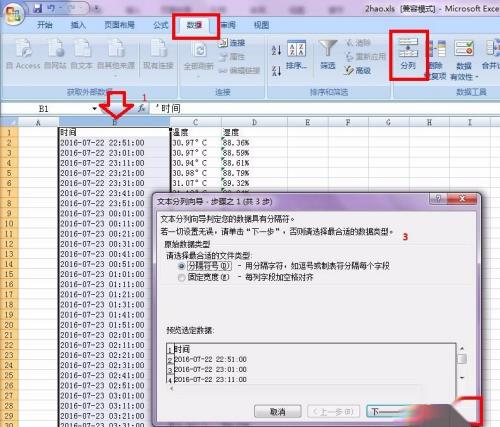Click 重新应用 to reapply filter
The image size is (500, 427).
point(365,56)
